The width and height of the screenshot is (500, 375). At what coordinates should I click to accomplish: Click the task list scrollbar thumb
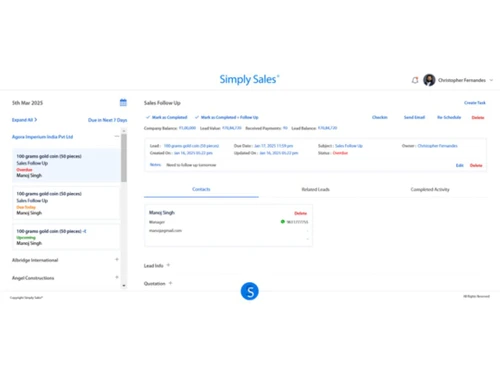(x=124, y=158)
